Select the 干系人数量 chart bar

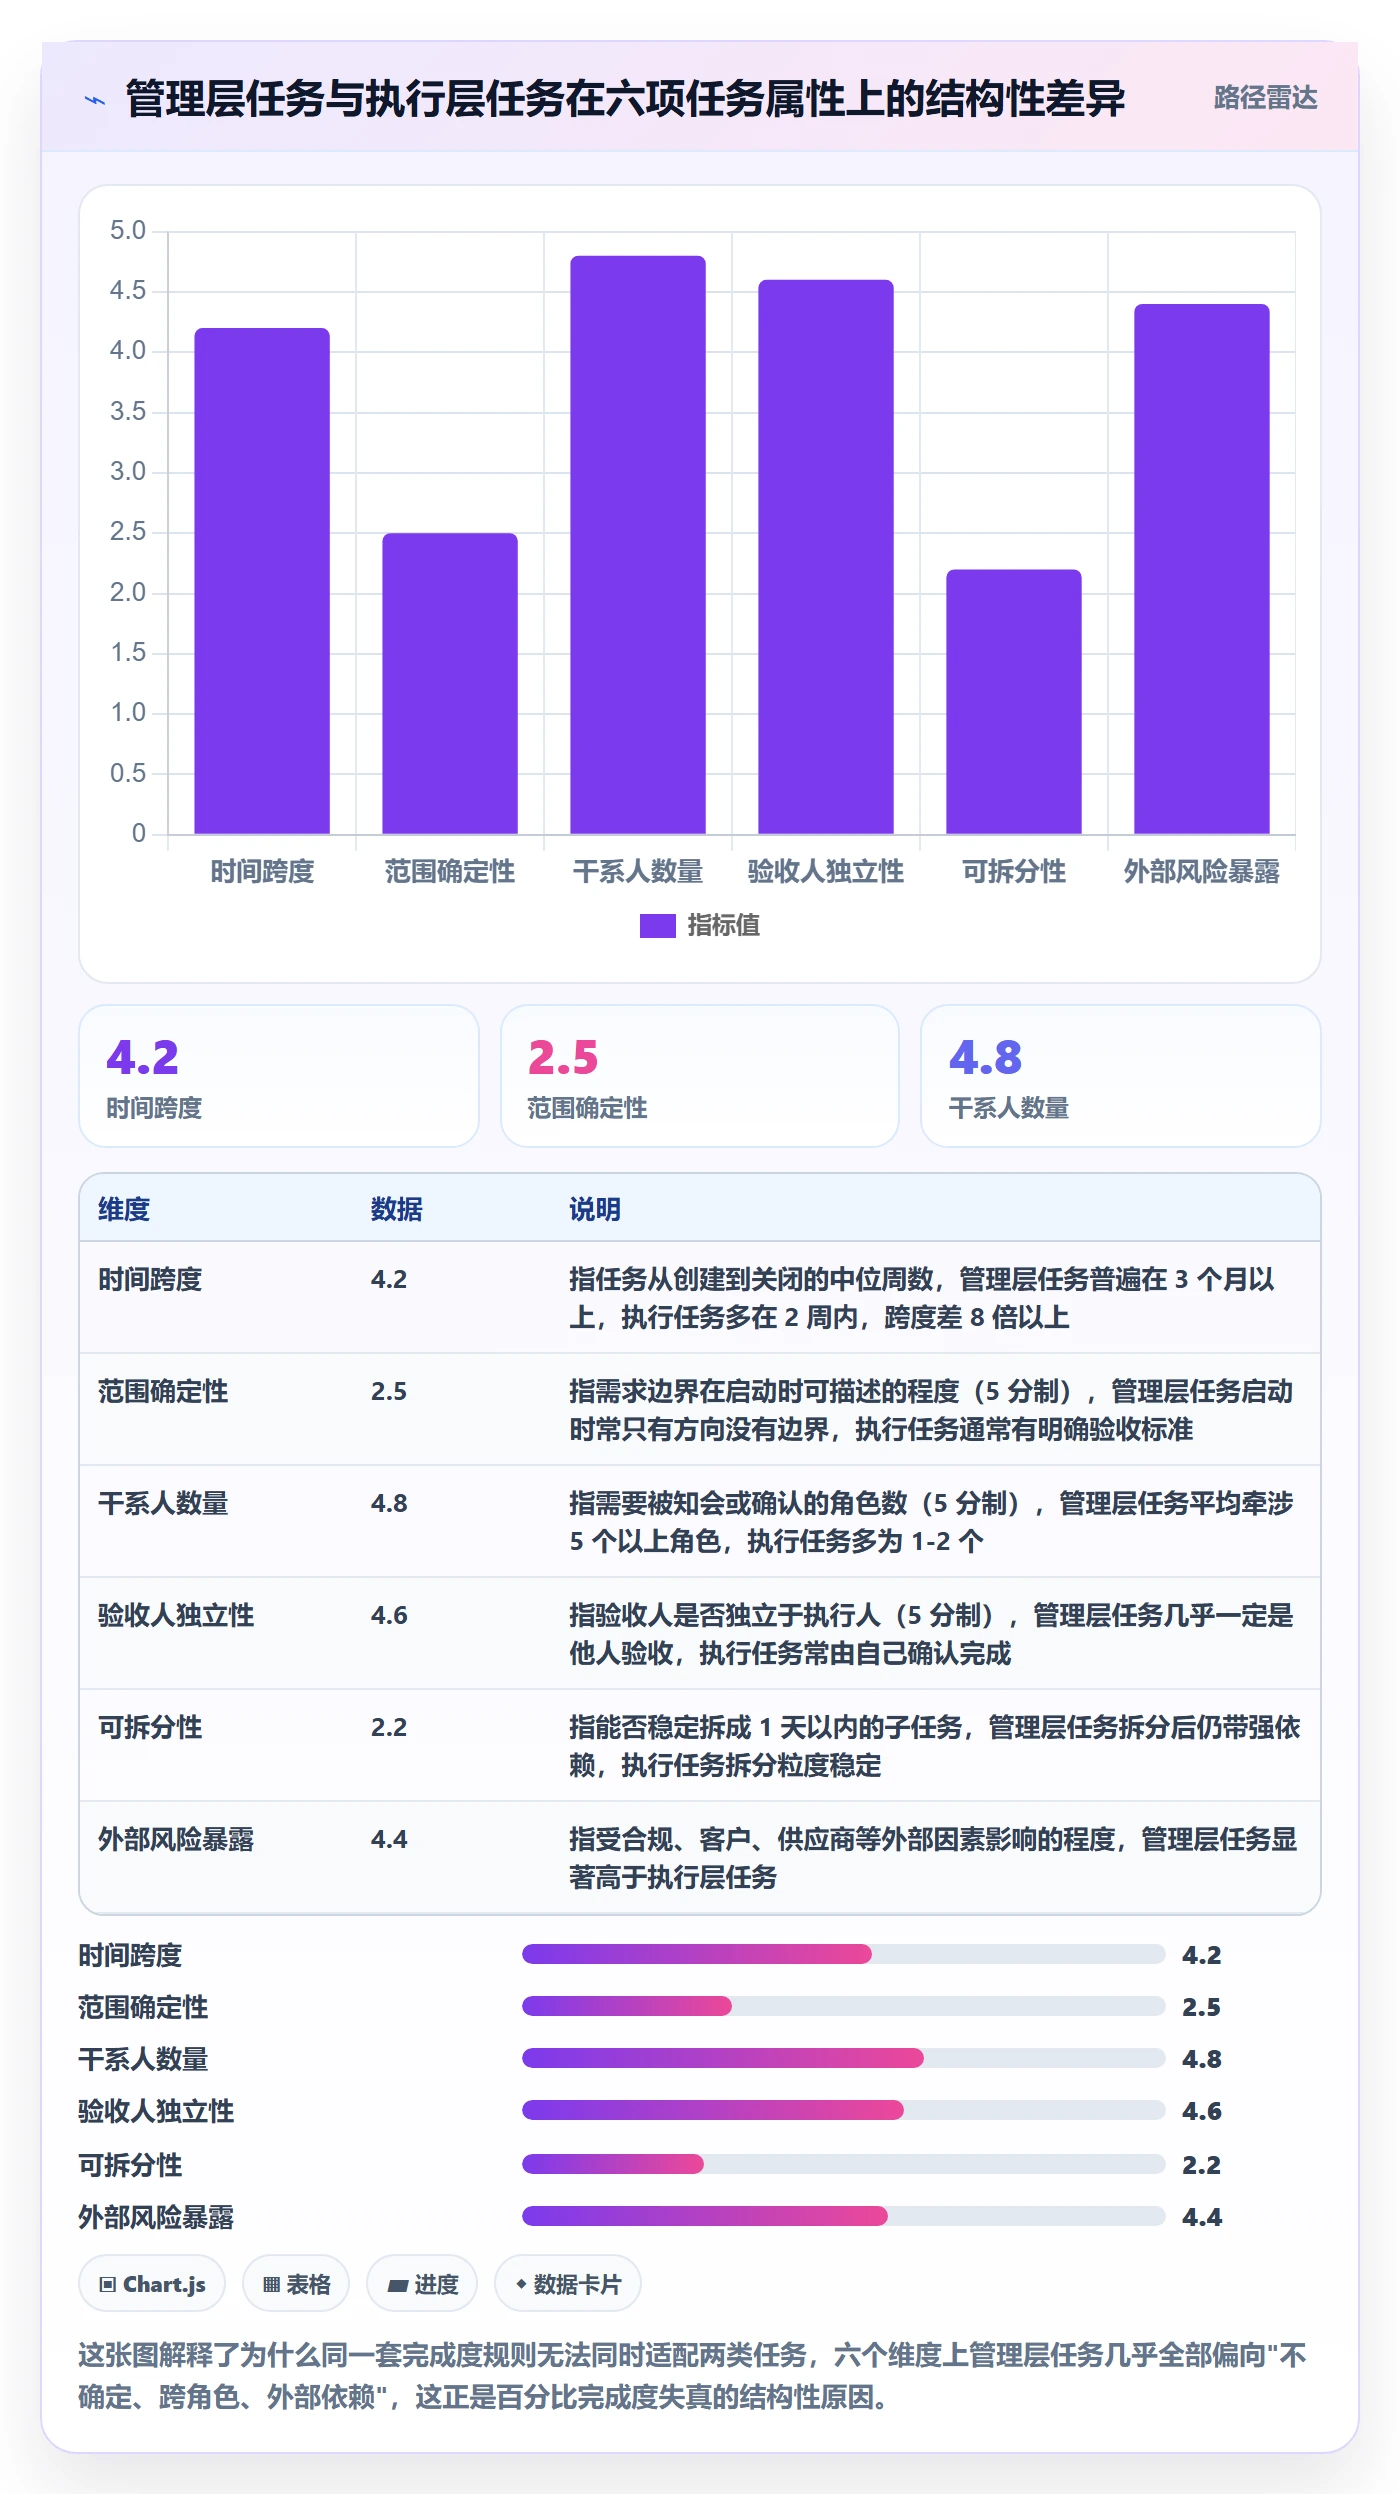[638, 545]
